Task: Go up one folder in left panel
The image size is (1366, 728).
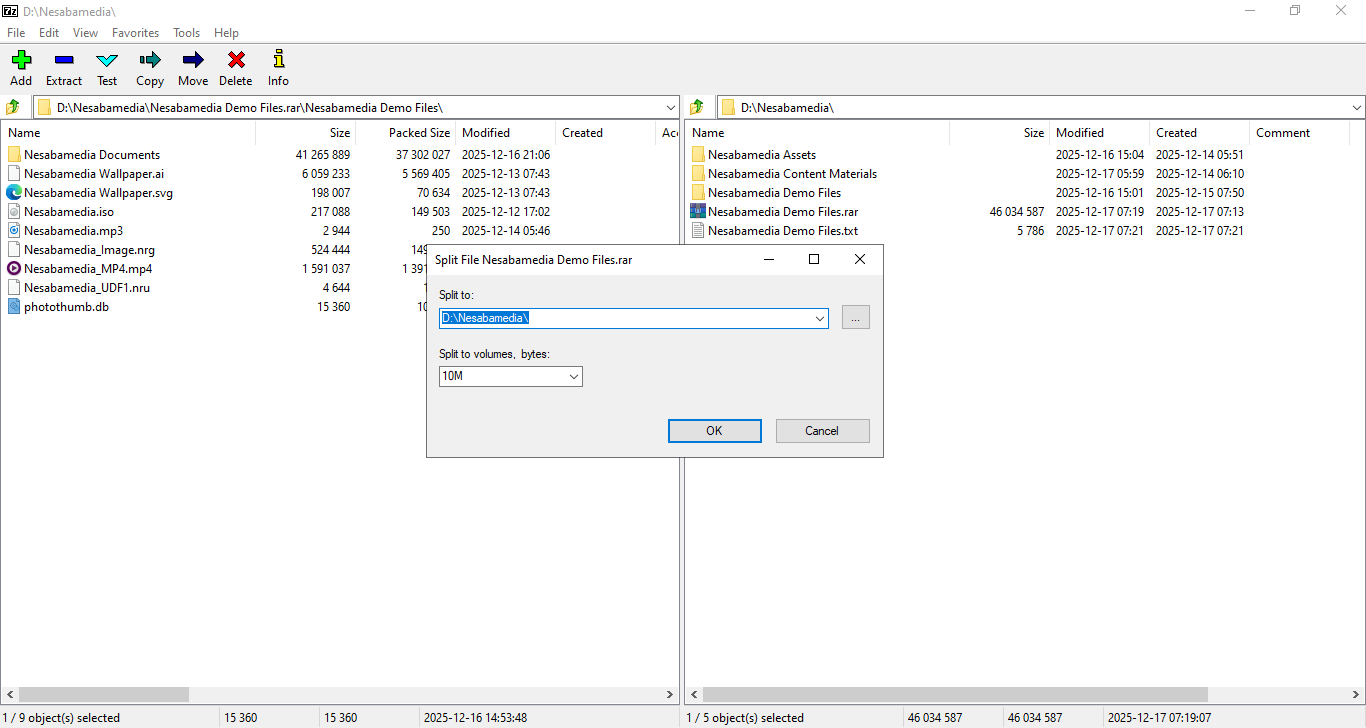Action: 13,107
